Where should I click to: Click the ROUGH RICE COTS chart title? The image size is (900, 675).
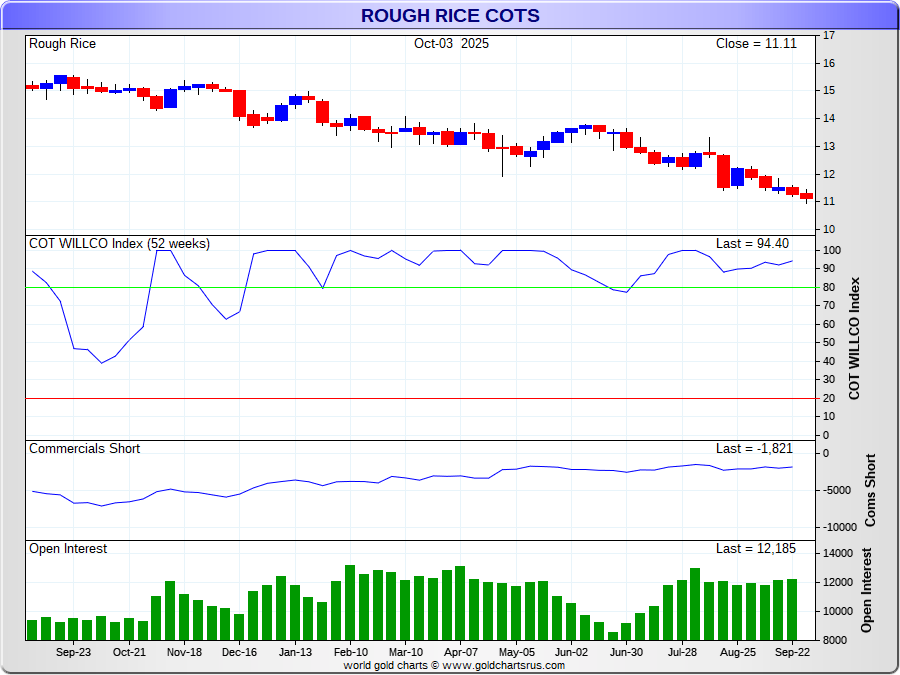click(450, 16)
